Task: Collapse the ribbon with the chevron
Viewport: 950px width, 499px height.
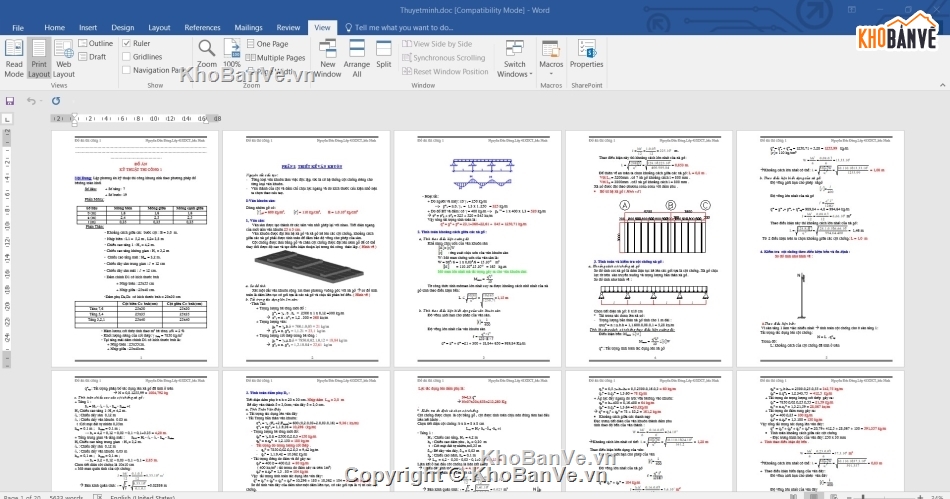Action: (x=943, y=85)
